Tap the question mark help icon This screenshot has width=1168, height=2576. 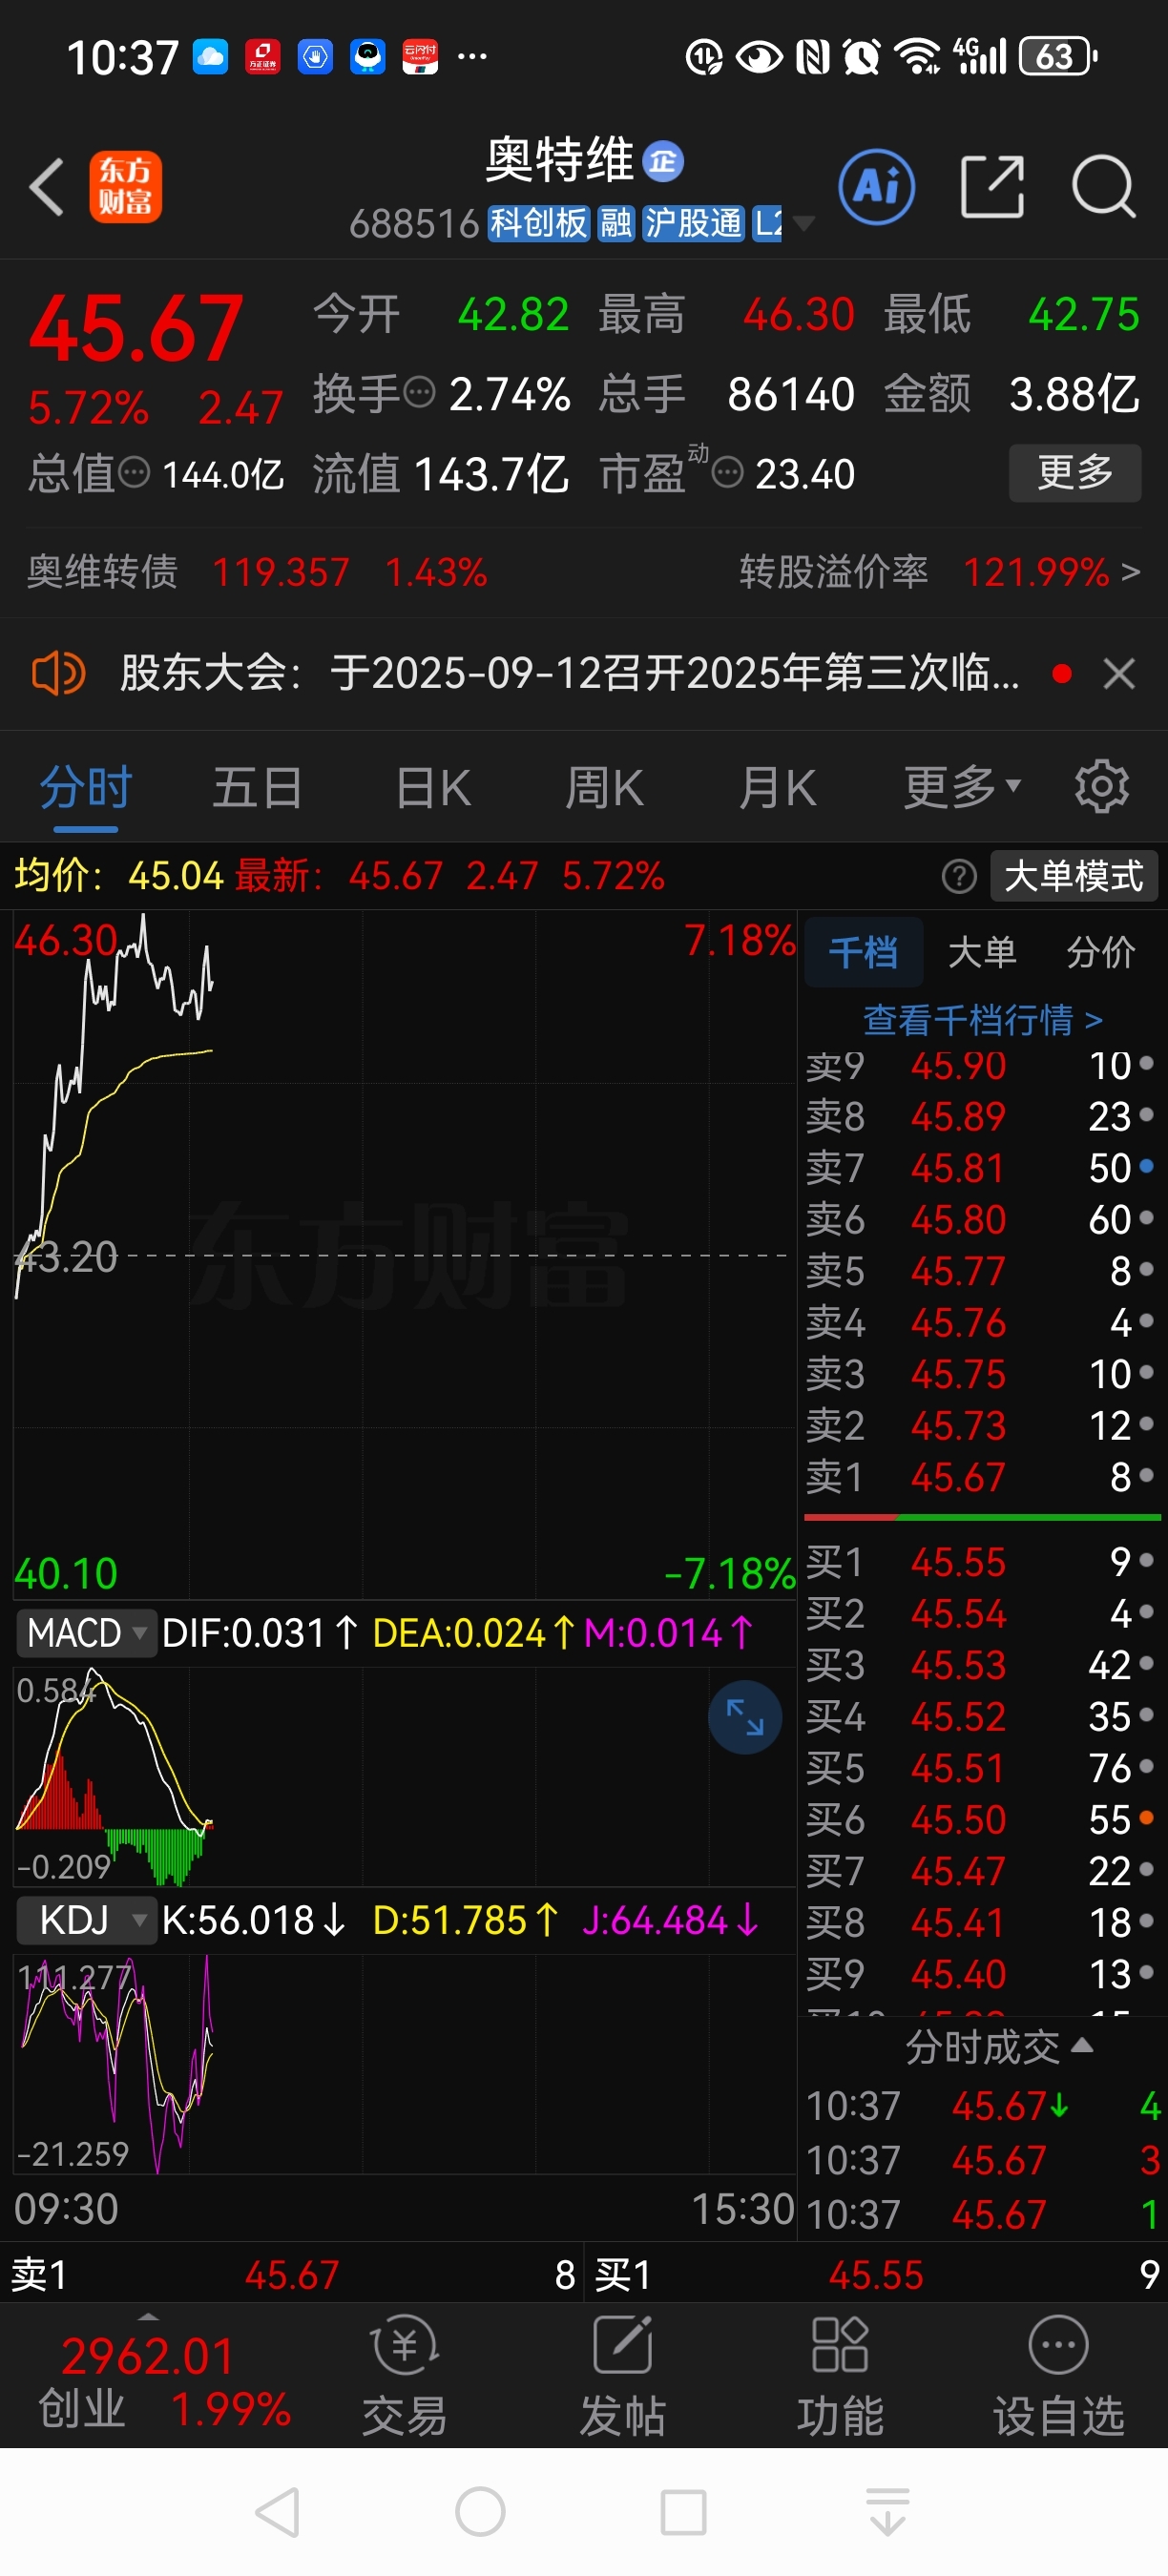click(x=959, y=877)
